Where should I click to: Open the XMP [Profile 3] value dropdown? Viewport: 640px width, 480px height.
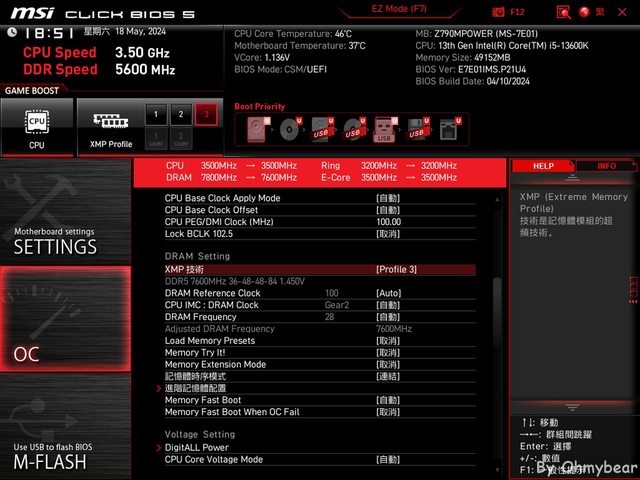397,269
